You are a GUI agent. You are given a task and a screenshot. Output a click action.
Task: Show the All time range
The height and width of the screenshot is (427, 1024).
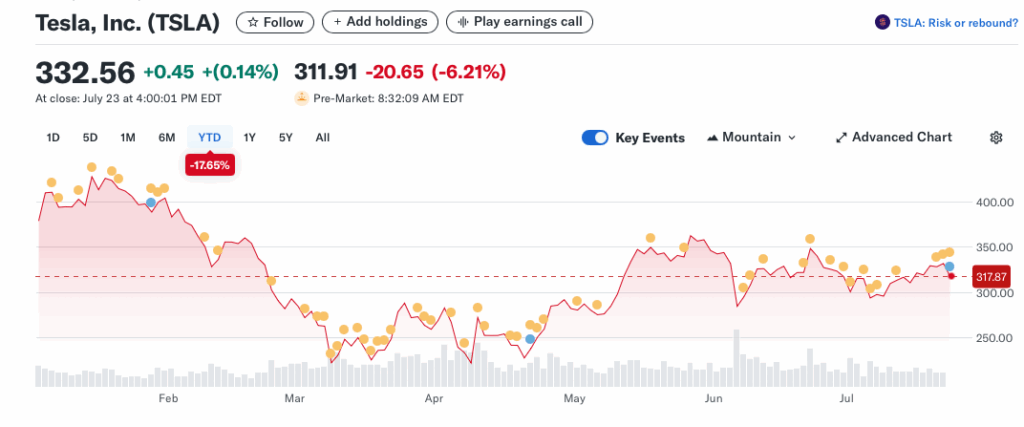322,138
